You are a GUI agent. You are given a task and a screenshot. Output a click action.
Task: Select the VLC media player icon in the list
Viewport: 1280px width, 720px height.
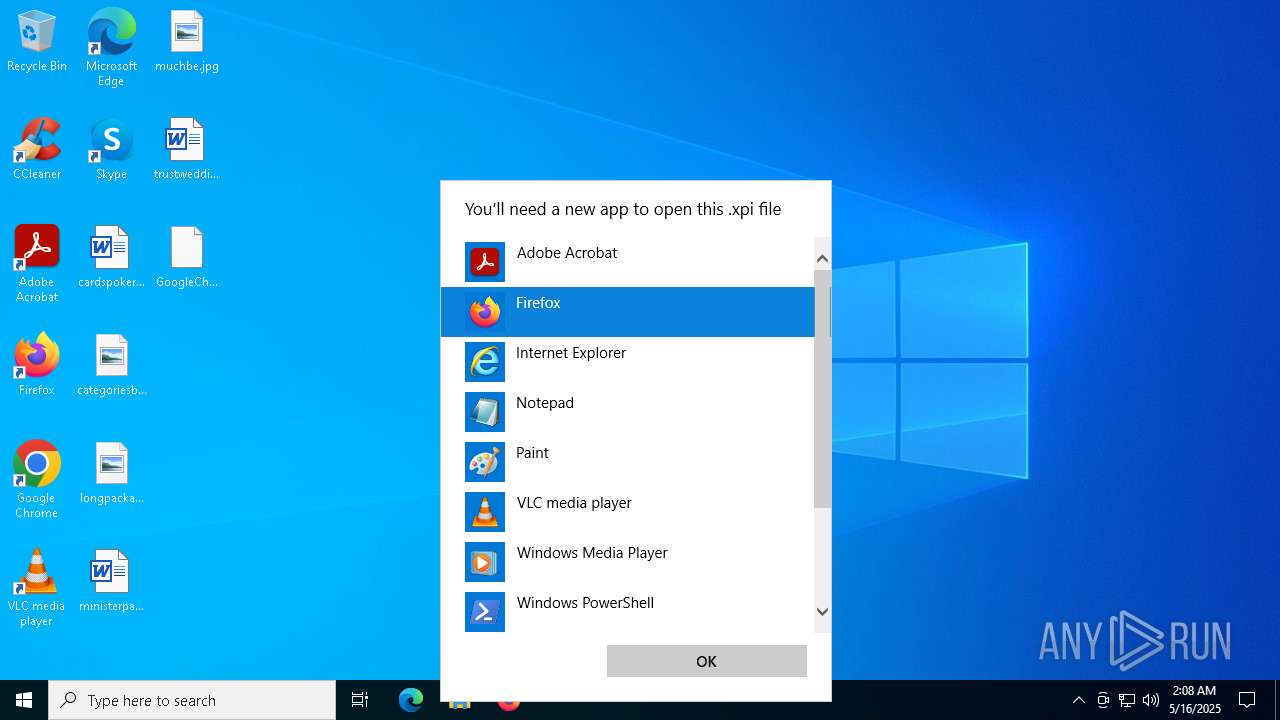(485, 512)
